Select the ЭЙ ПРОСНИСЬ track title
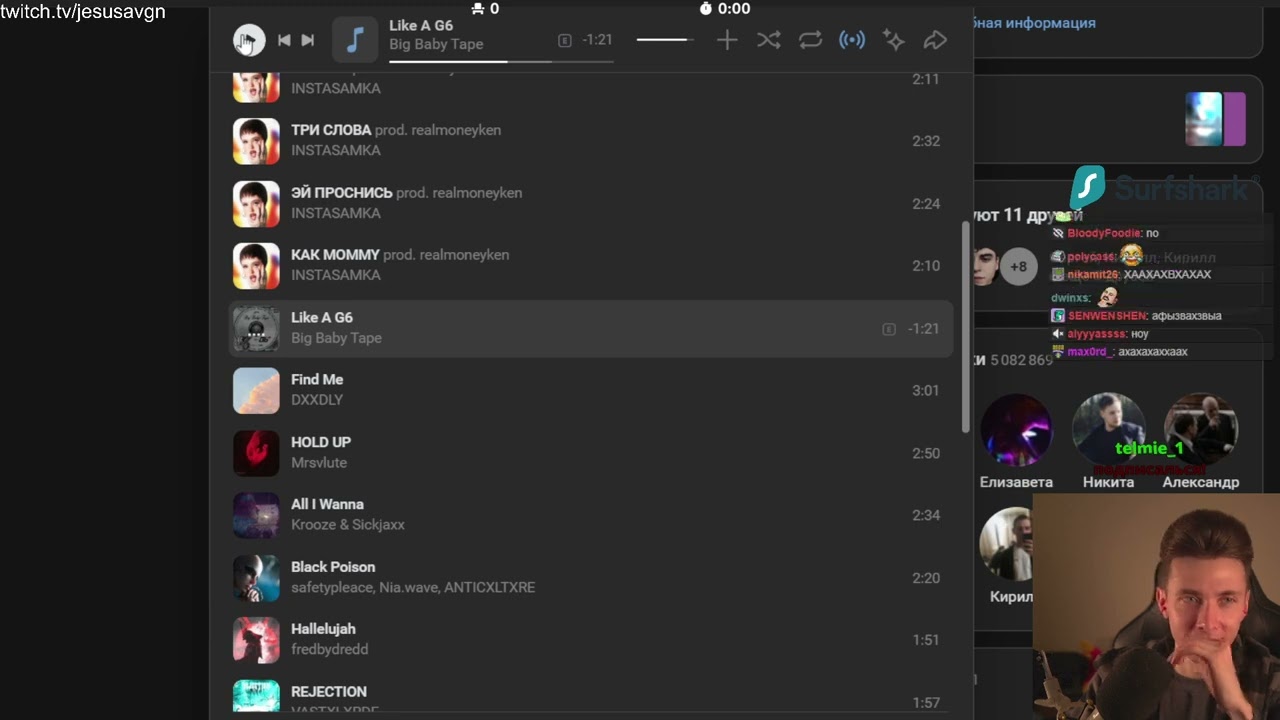1280x720 pixels. [342, 192]
